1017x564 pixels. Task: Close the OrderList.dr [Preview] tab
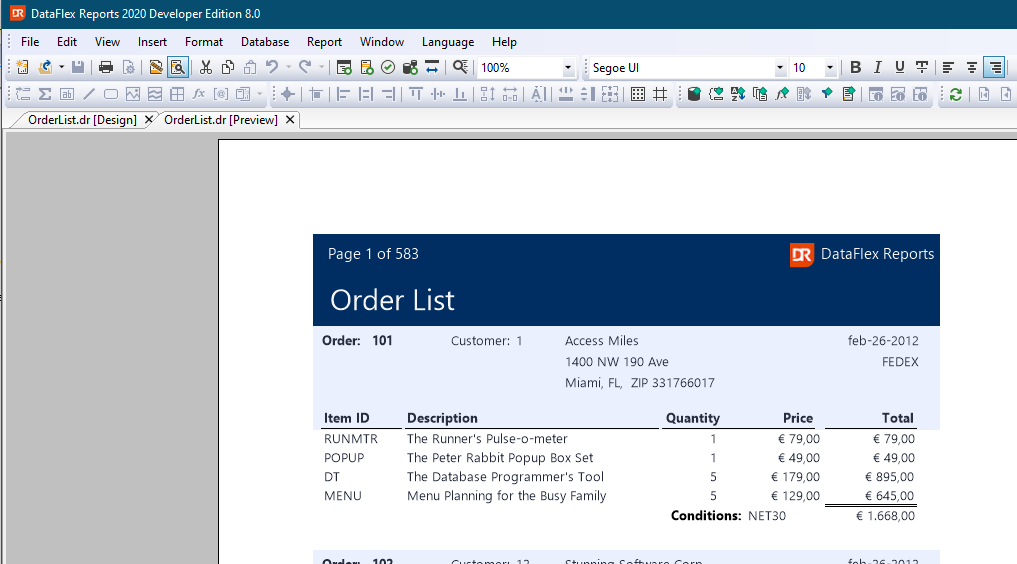click(290, 120)
